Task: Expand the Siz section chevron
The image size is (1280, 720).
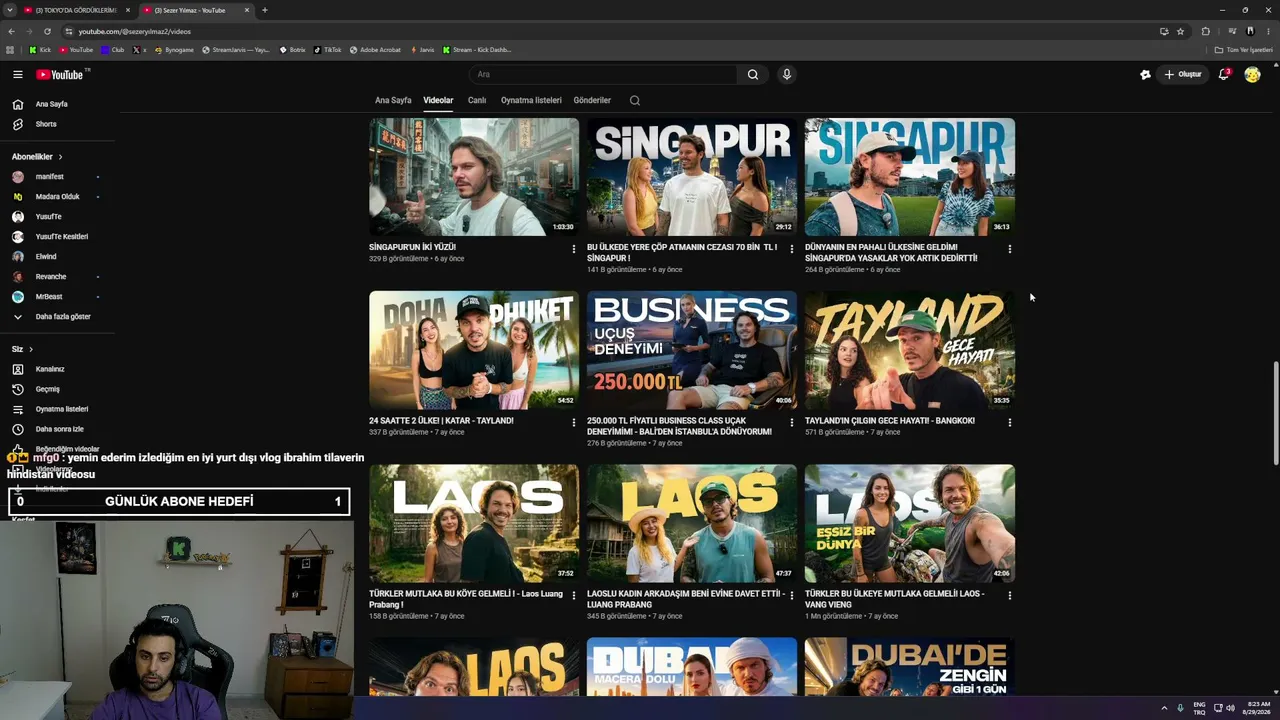Action: pyautogui.click(x=31, y=349)
